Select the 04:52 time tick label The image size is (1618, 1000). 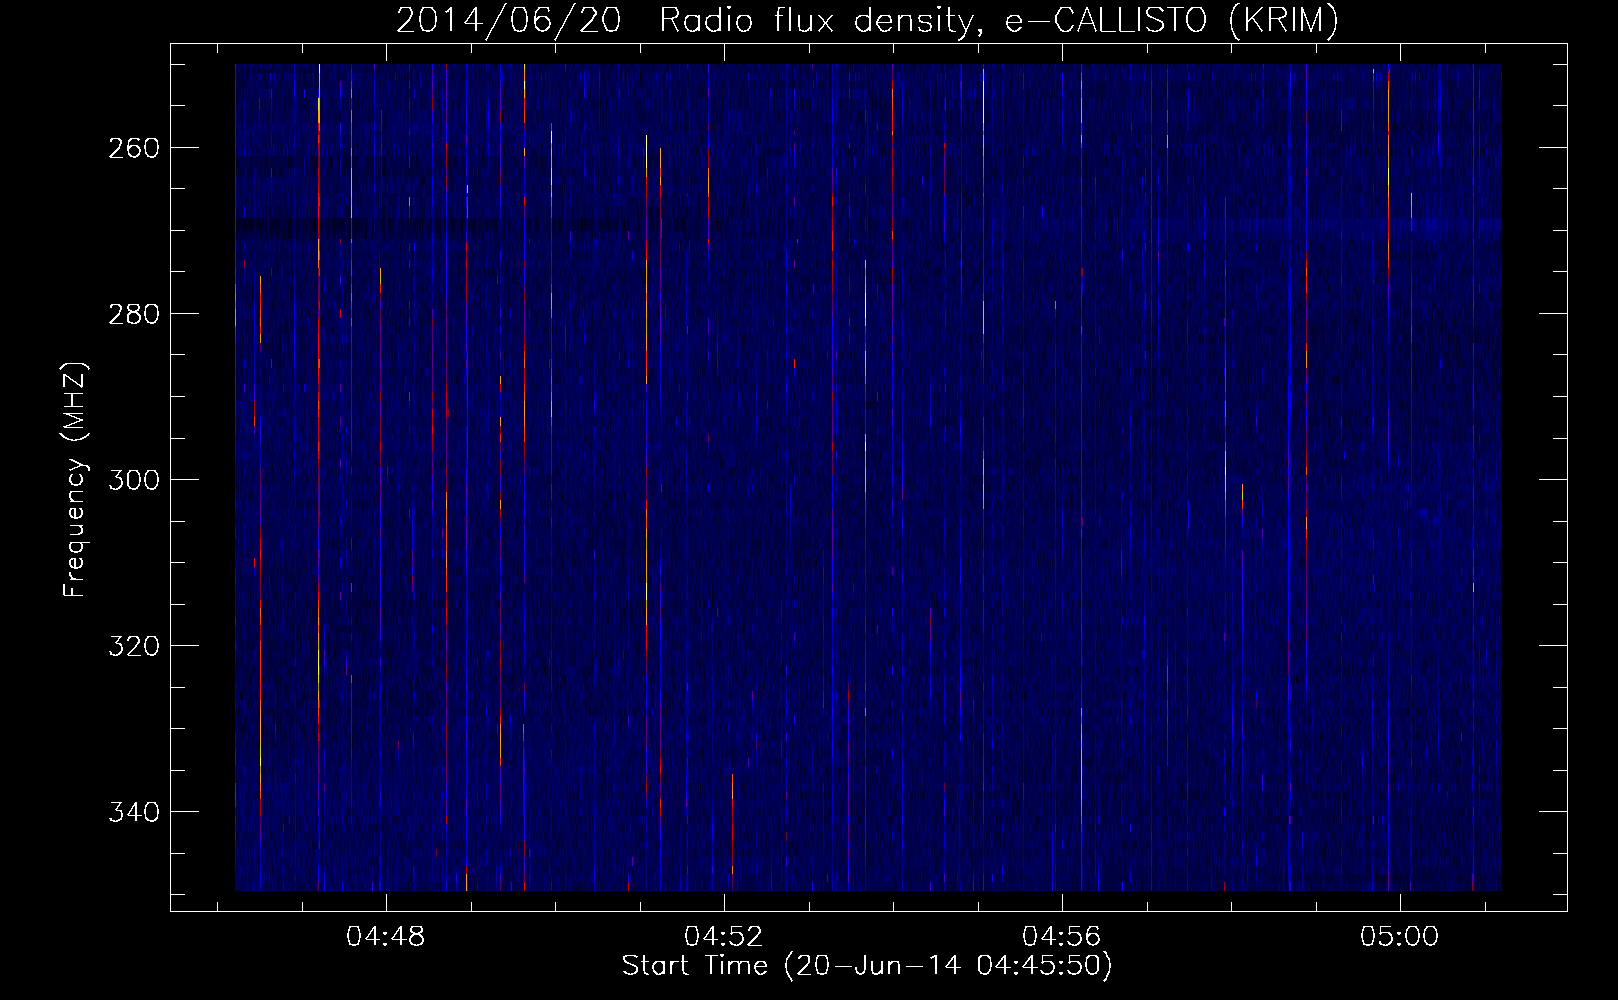(x=724, y=937)
